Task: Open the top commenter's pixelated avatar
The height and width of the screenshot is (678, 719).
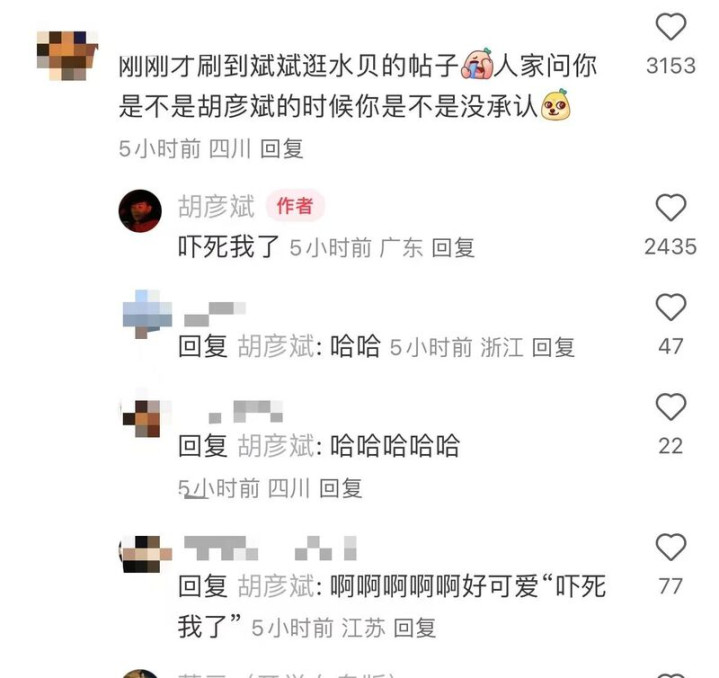Action: point(67,55)
